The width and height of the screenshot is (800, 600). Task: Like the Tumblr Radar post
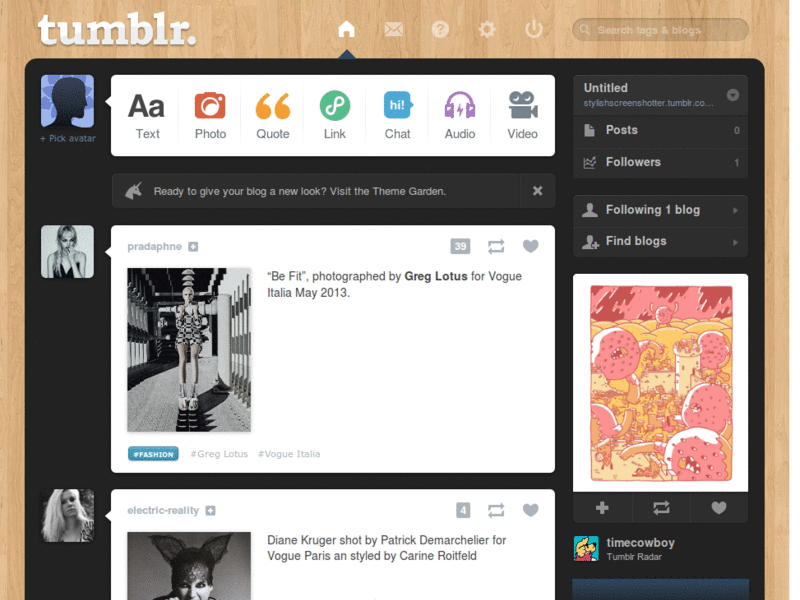tap(719, 508)
